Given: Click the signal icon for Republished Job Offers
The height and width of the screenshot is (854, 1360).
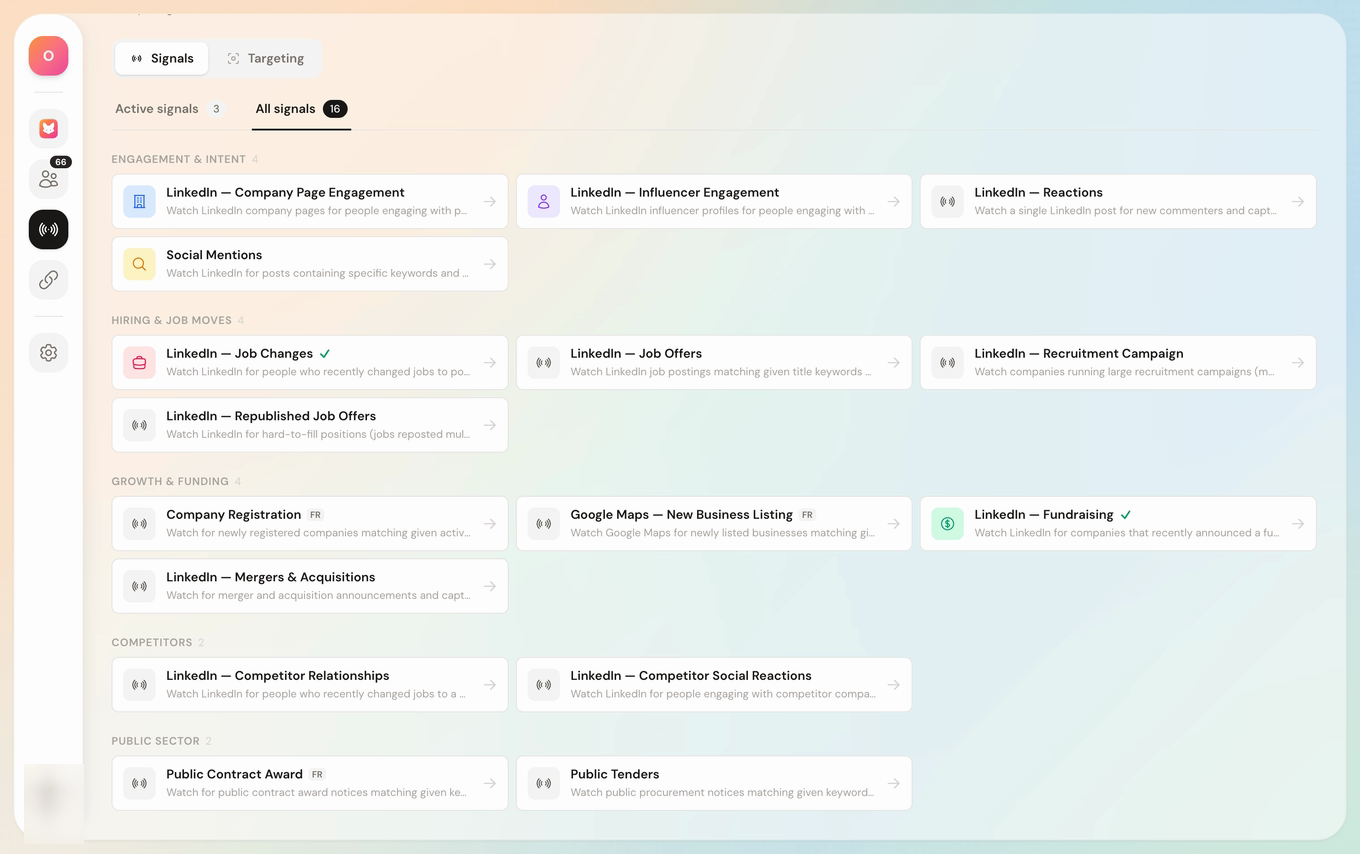Looking at the screenshot, I should pos(139,425).
